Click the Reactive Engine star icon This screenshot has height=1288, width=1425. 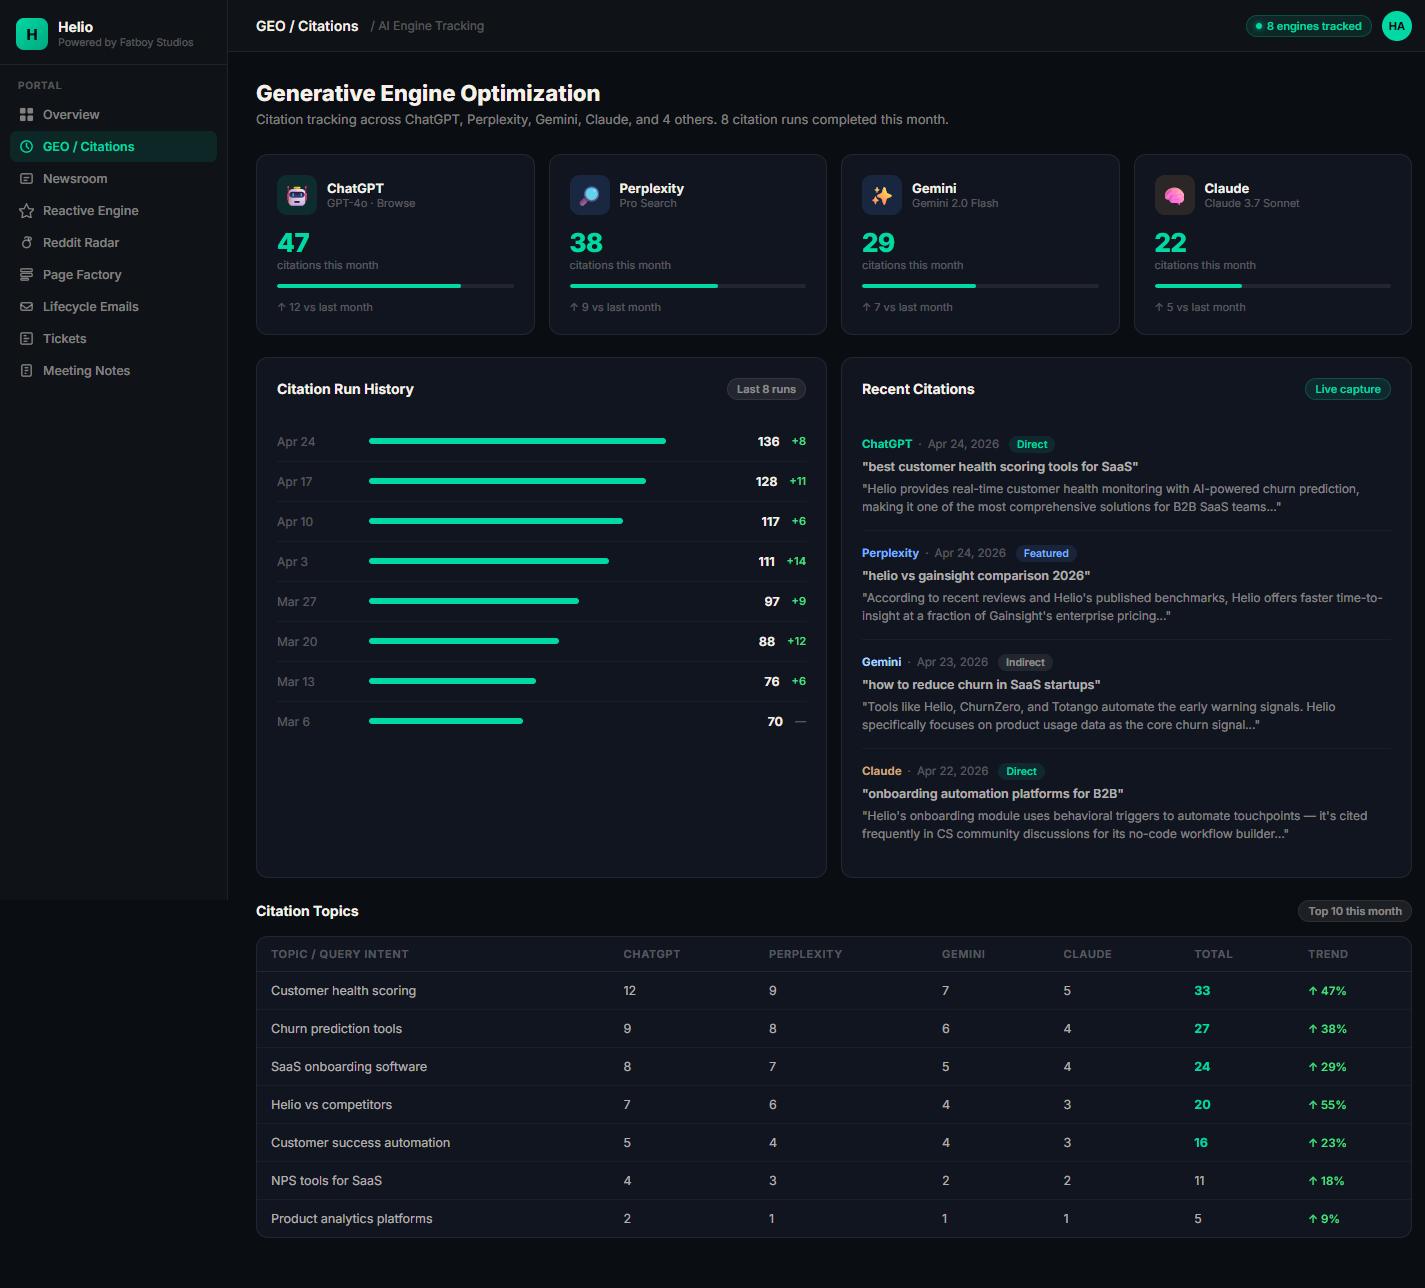point(27,211)
